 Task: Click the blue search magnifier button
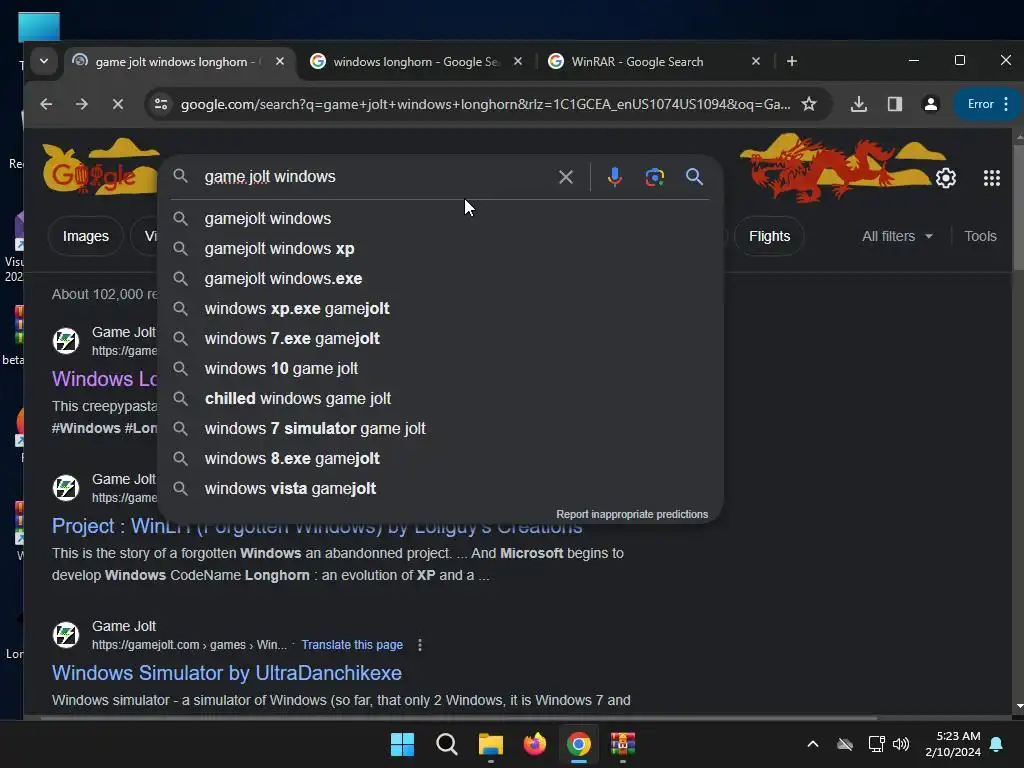(694, 176)
